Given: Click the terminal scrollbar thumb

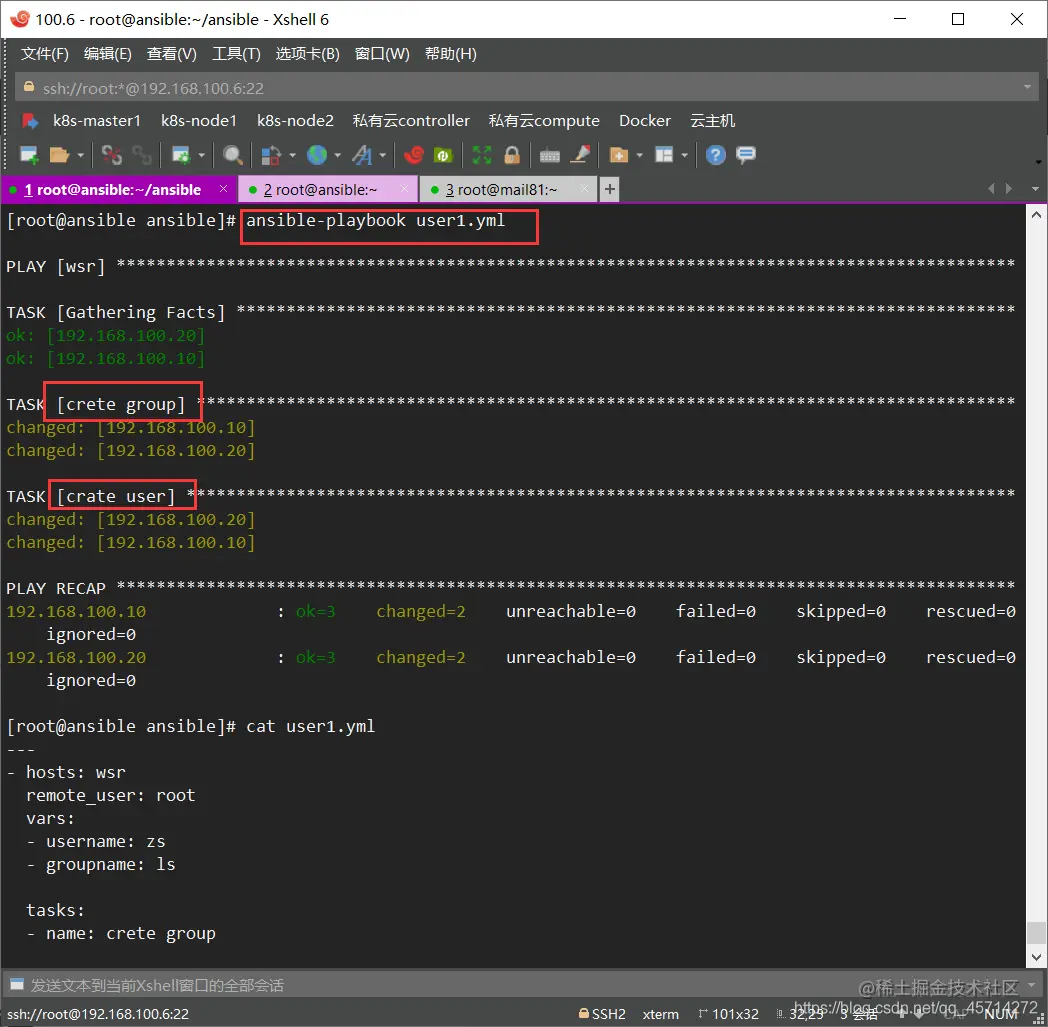Looking at the screenshot, I should point(1036,933).
